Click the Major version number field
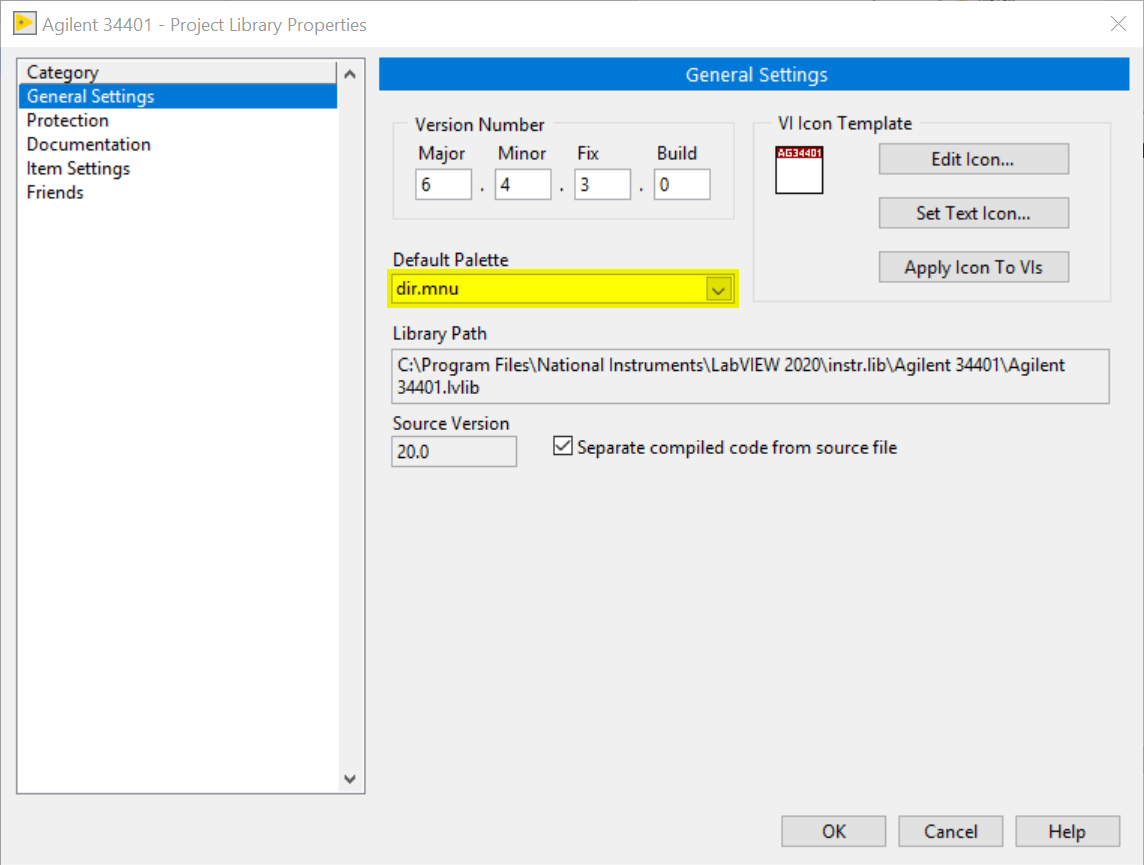The width and height of the screenshot is (1144, 865). click(x=444, y=185)
